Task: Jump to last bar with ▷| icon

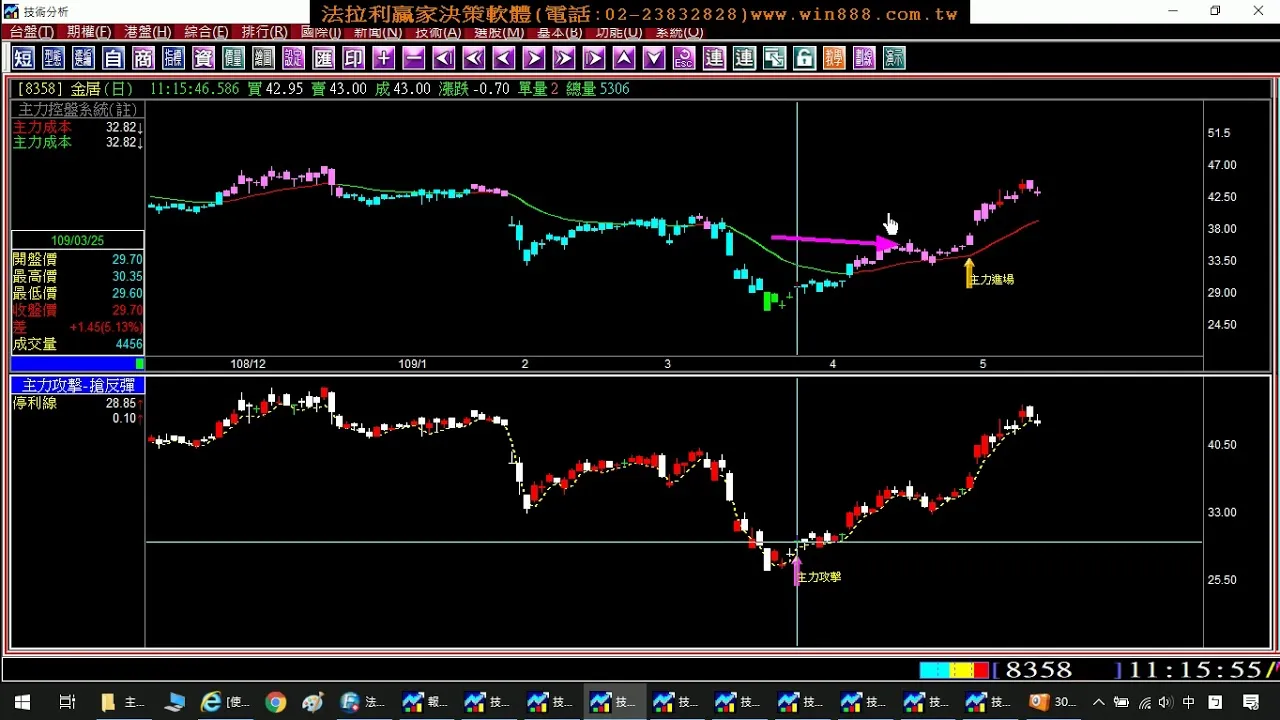Action: (x=594, y=58)
